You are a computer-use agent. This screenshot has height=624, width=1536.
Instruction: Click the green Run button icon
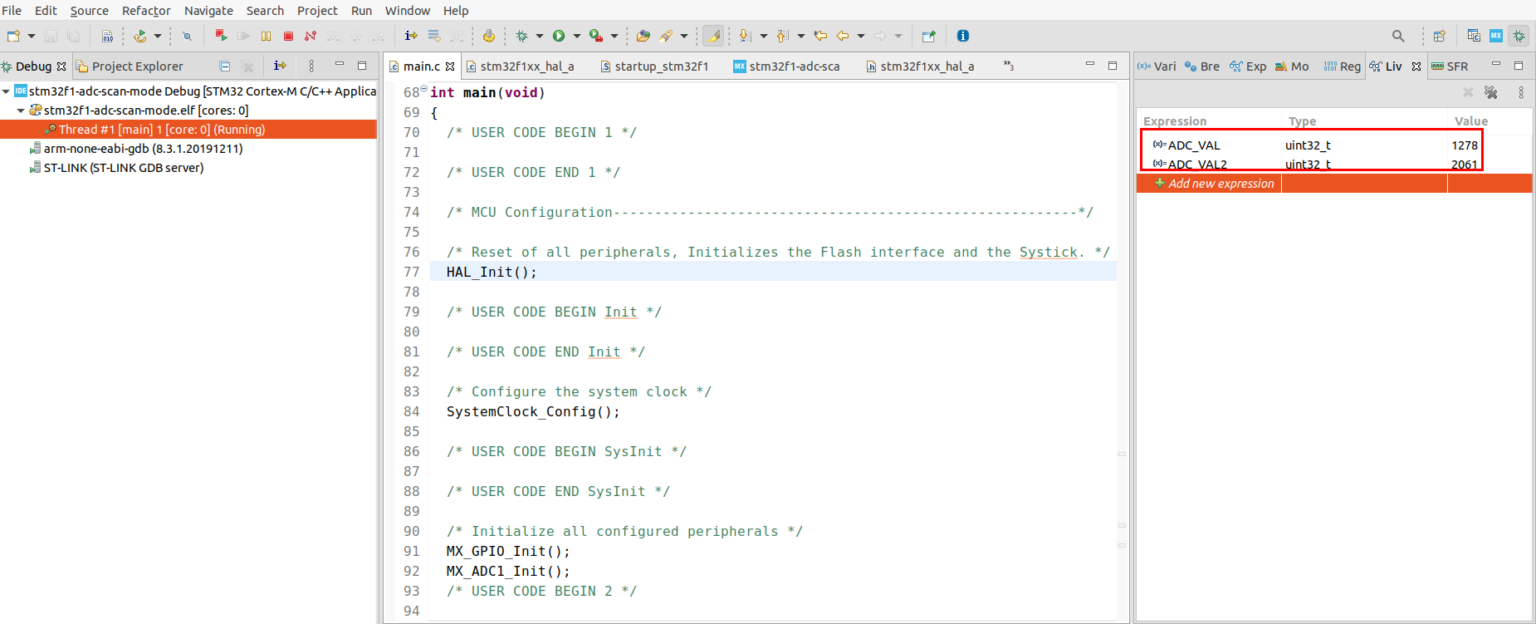pos(559,36)
